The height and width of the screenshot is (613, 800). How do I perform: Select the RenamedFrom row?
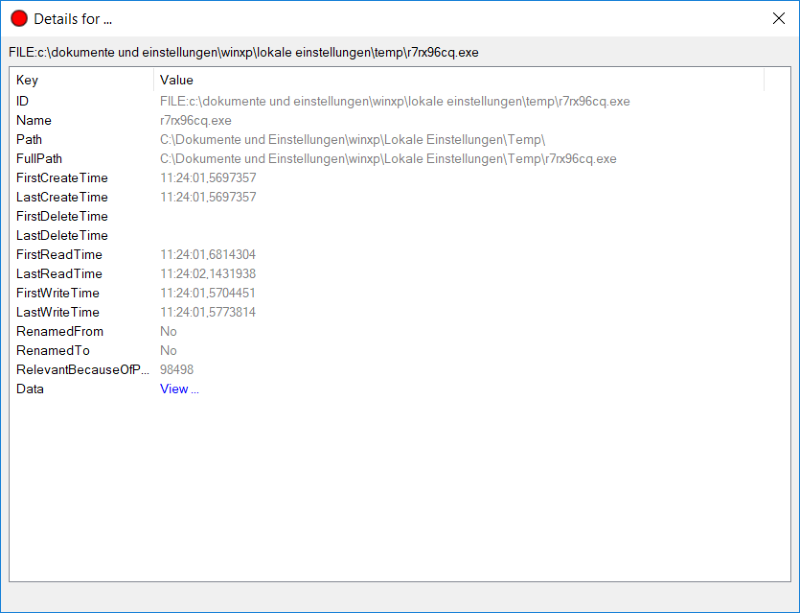click(x=59, y=331)
